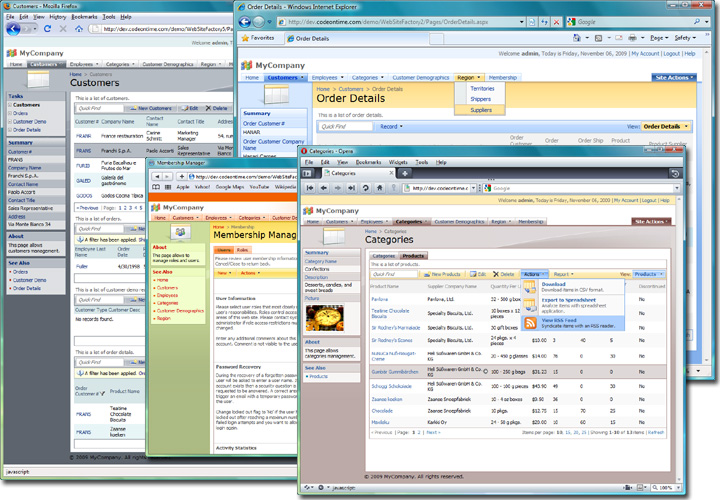
Task: Click the Google search box in Opera
Action: 582,188
